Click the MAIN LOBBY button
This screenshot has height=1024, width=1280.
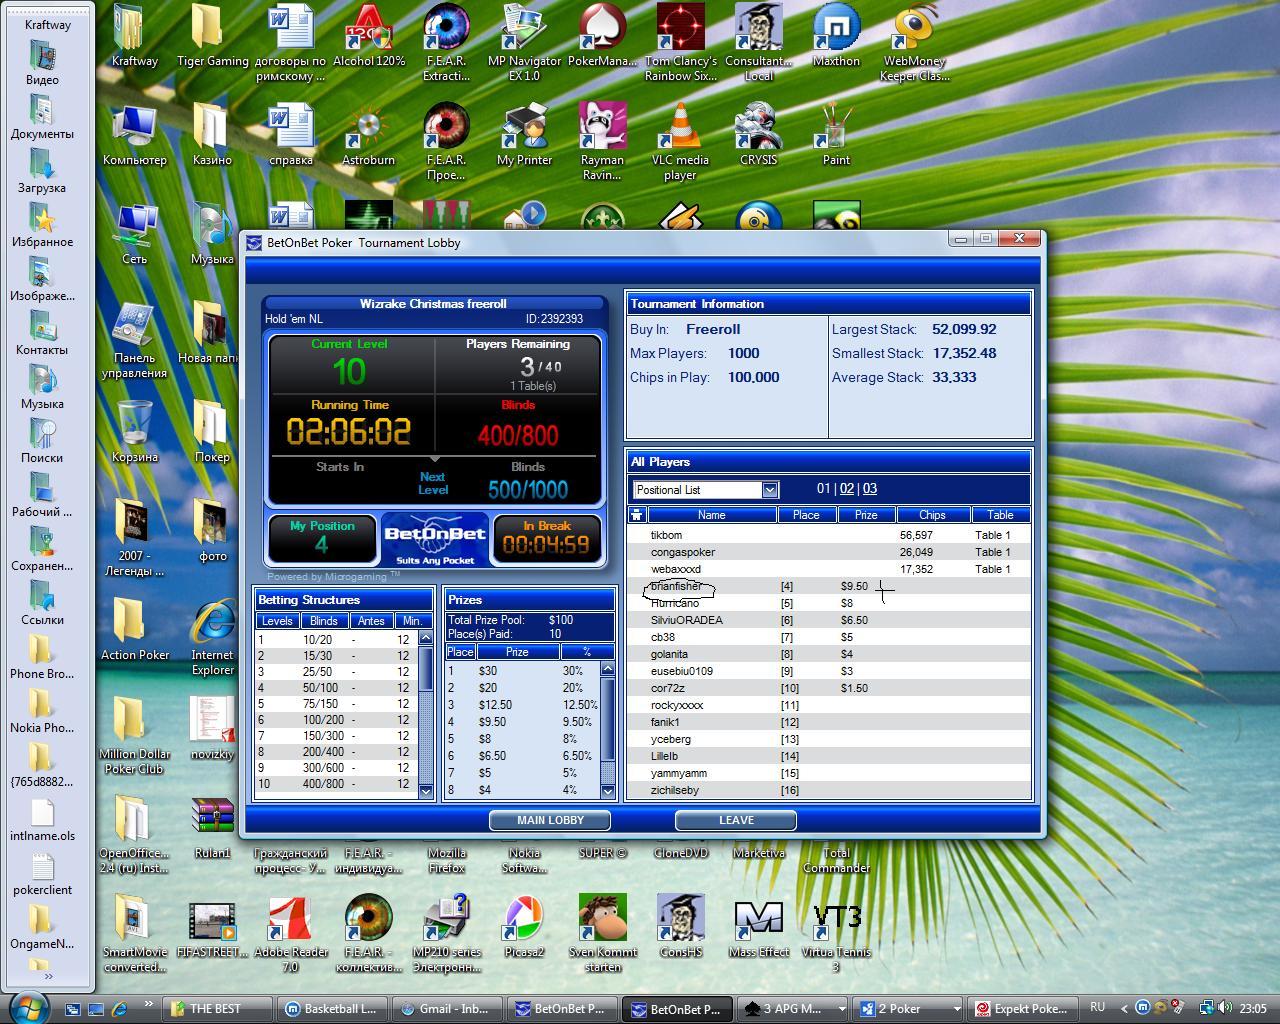click(x=550, y=820)
